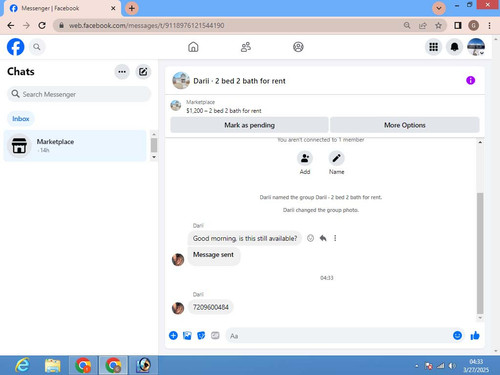Go to the Home feed icon
The height and width of the screenshot is (375, 500).
(193, 47)
